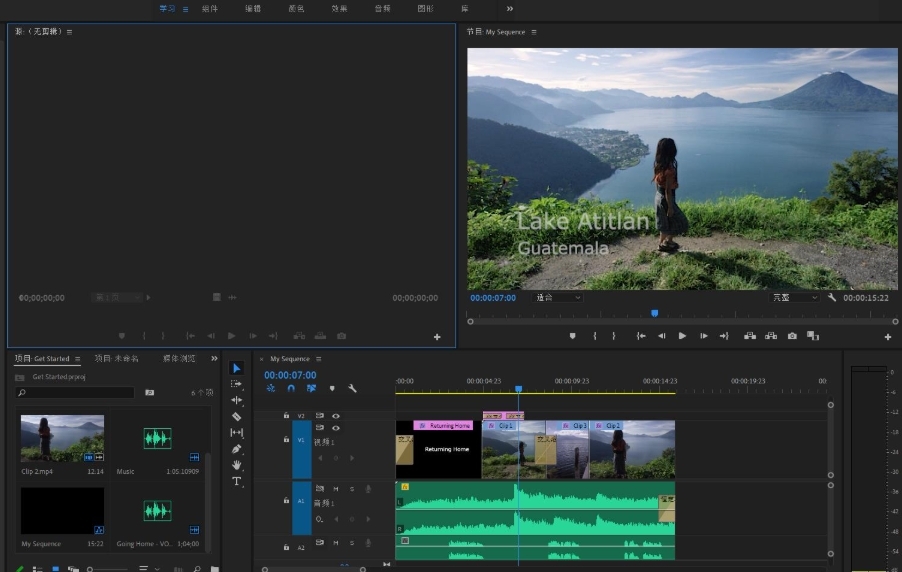902x572 pixels.
Task: Open Program Monitor button editor plus
Action: pos(888,337)
